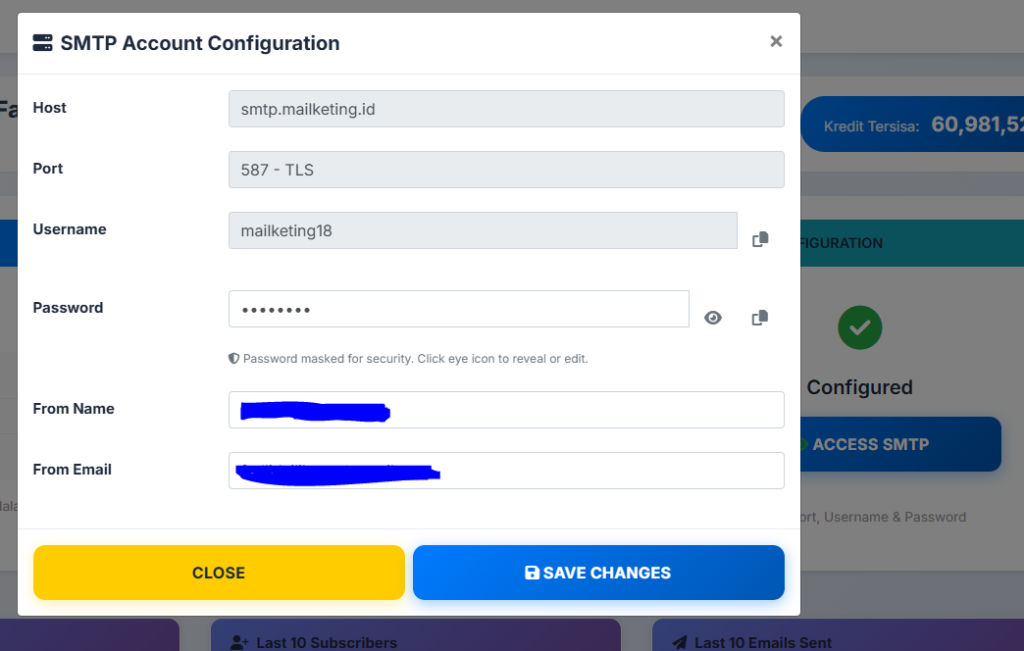Click into the Password field
1024x651 pixels.
(x=458, y=309)
